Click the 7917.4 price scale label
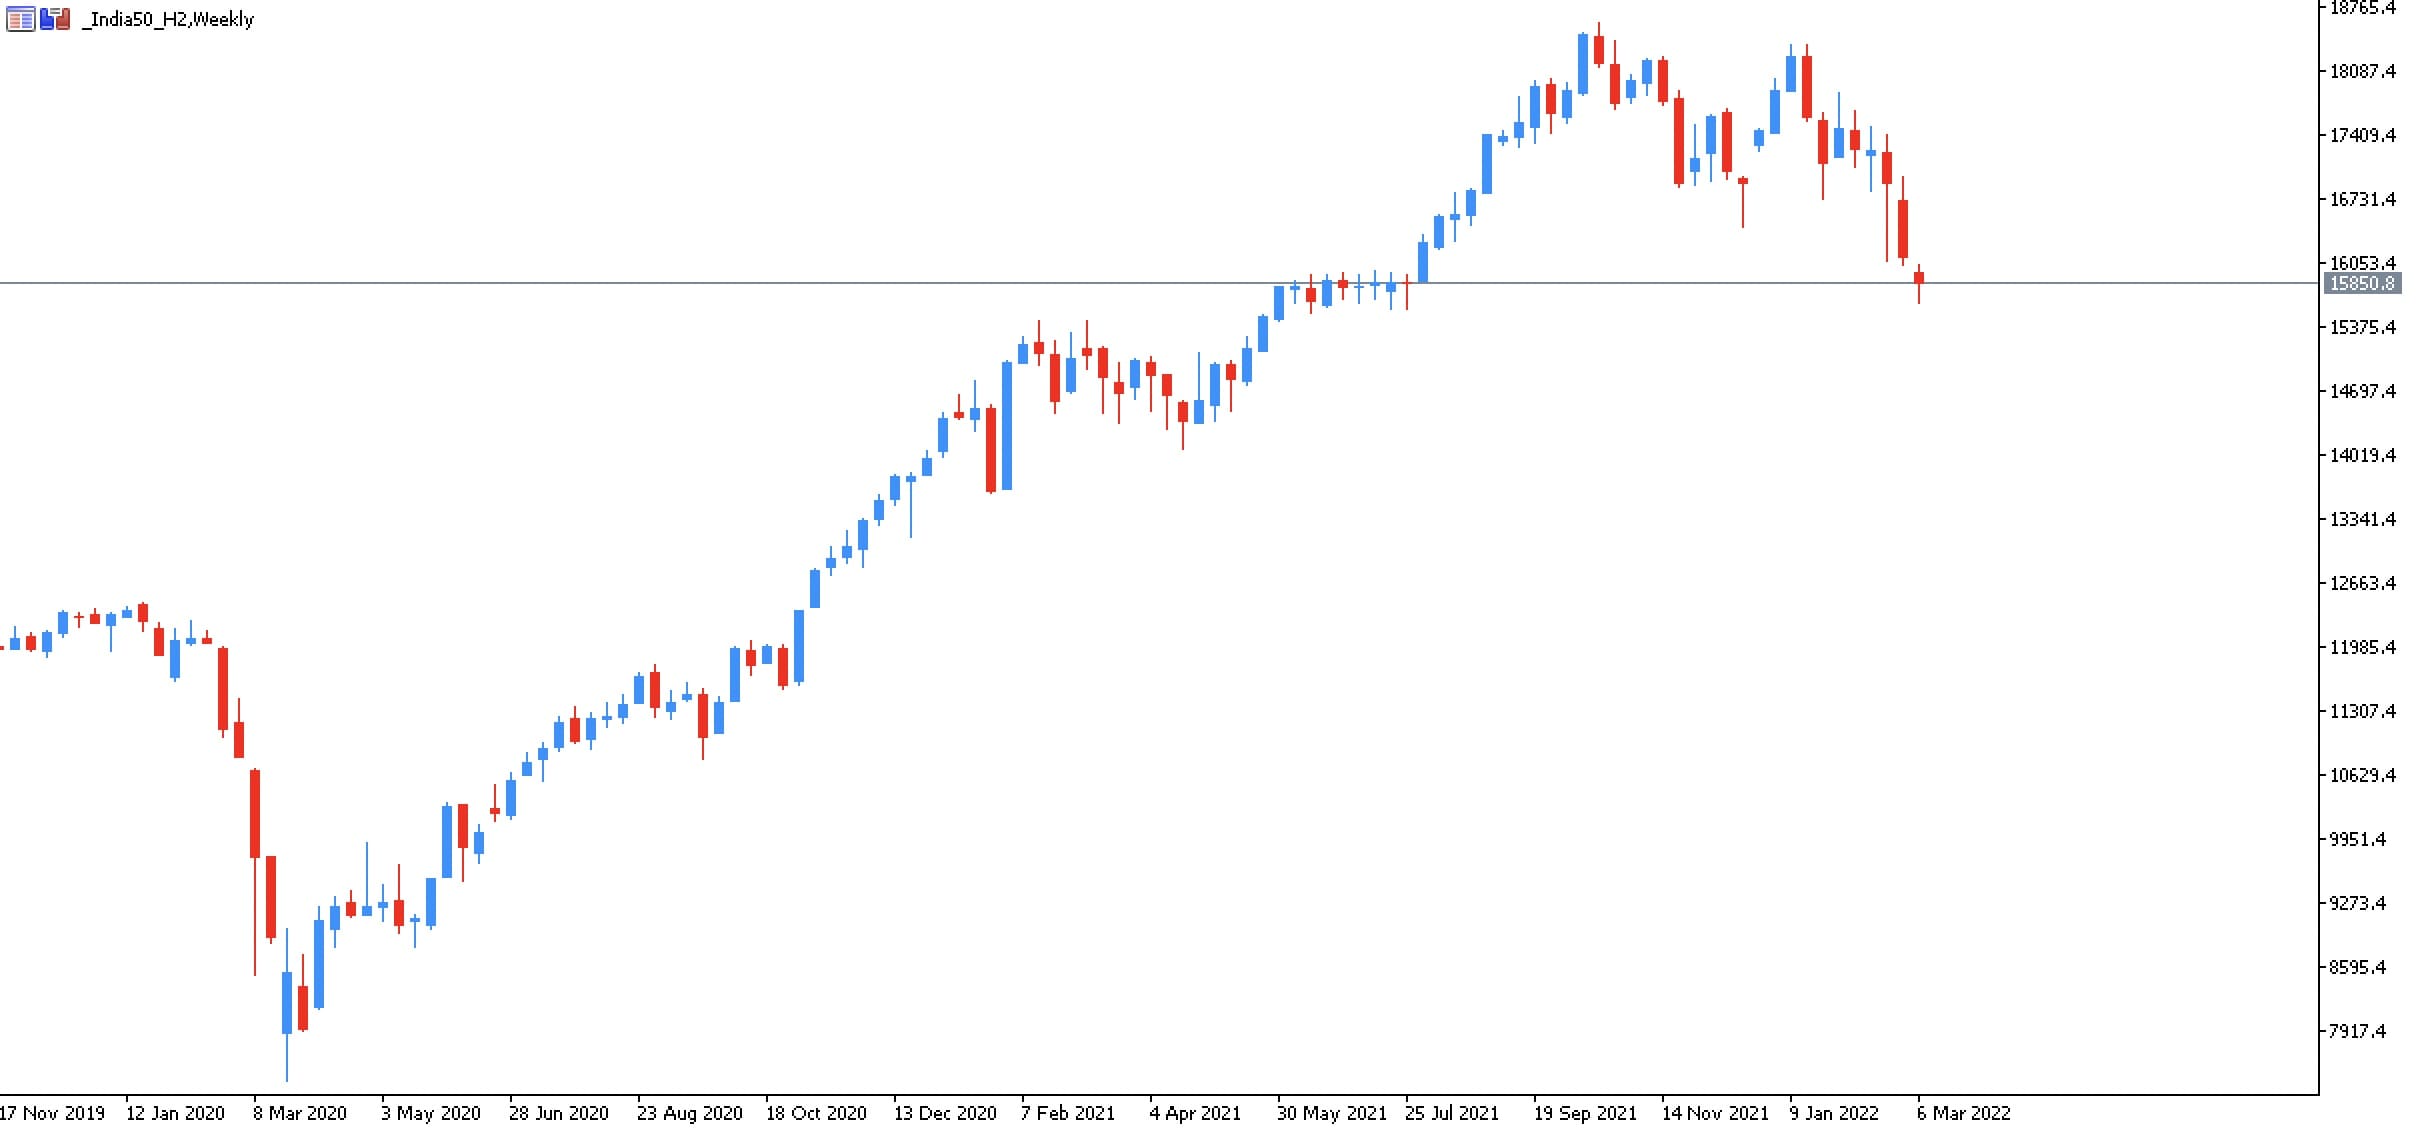The height and width of the screenshot is (1136, 2422). (2357, 1031)
